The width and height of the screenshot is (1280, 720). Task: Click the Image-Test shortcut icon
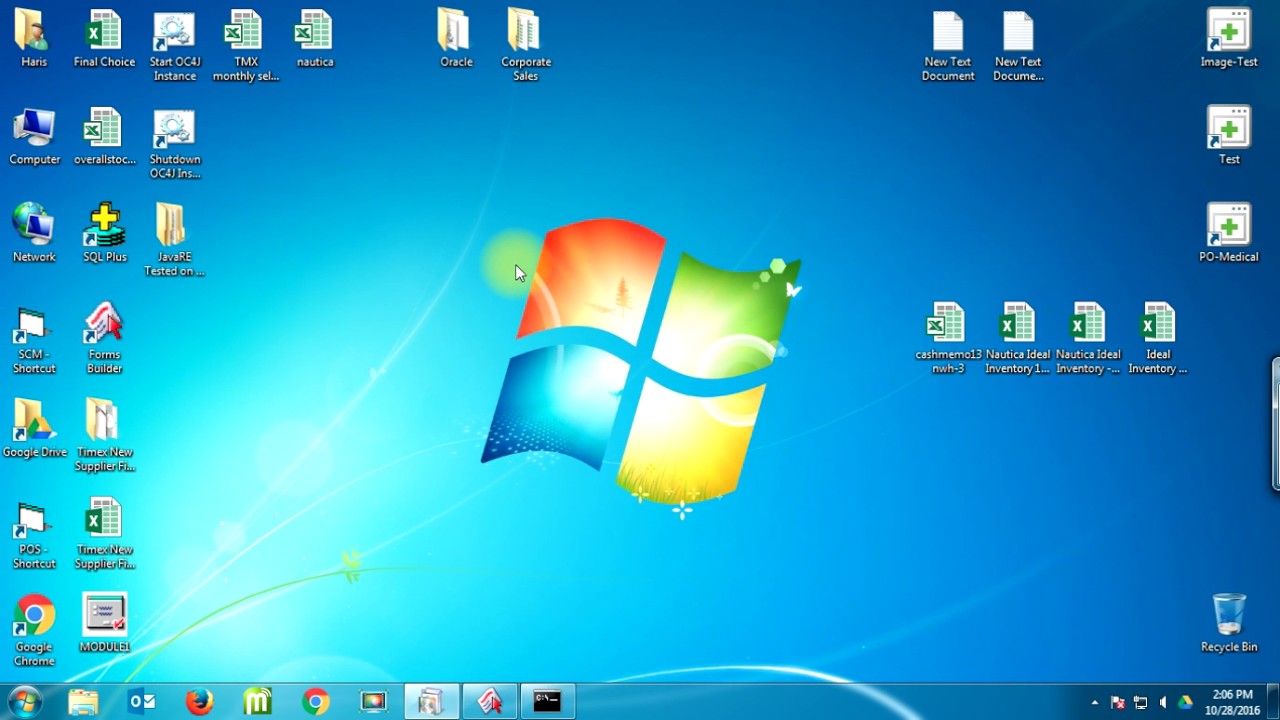coord(1229,38)
